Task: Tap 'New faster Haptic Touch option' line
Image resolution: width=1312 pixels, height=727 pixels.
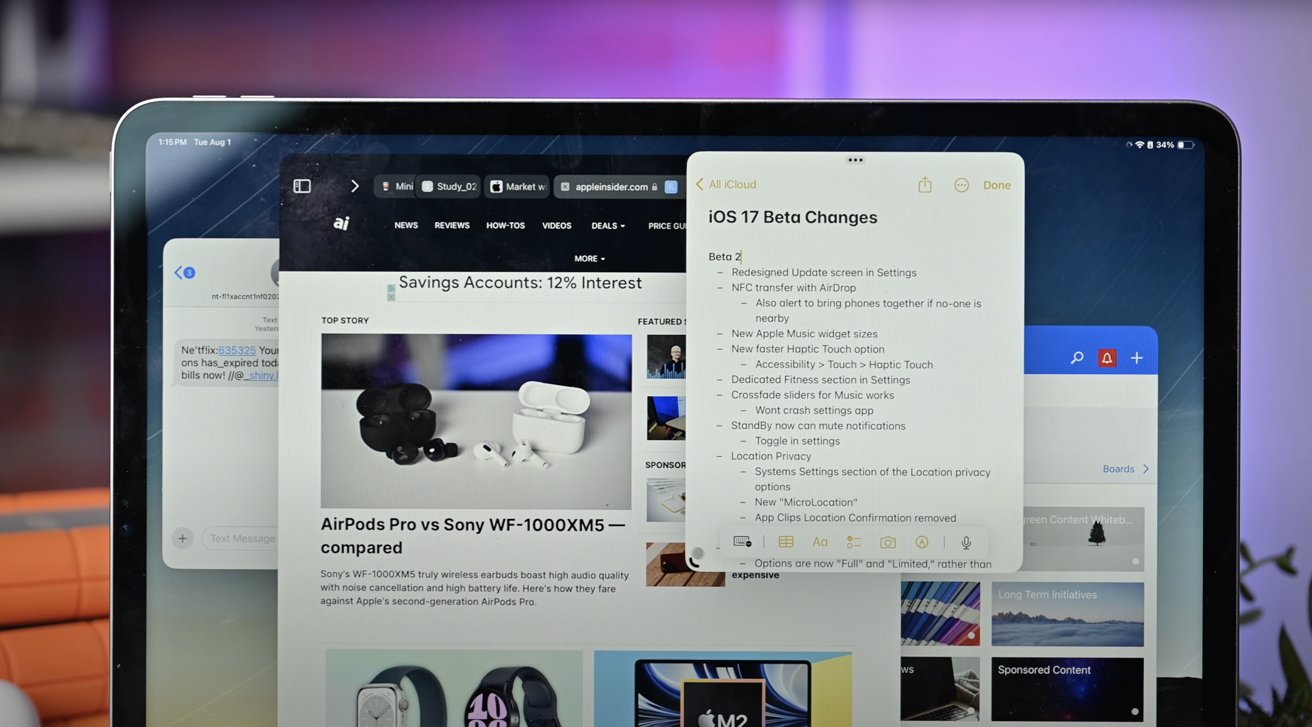Action: pyautogui.click(x=808, y=349)
